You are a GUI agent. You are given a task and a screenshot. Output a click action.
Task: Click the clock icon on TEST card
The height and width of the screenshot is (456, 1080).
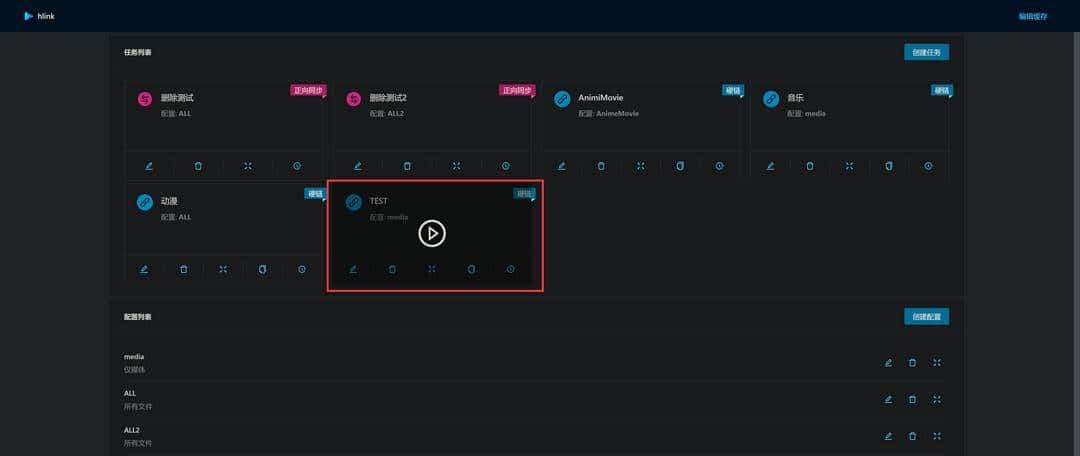click(x=510, y=269)
